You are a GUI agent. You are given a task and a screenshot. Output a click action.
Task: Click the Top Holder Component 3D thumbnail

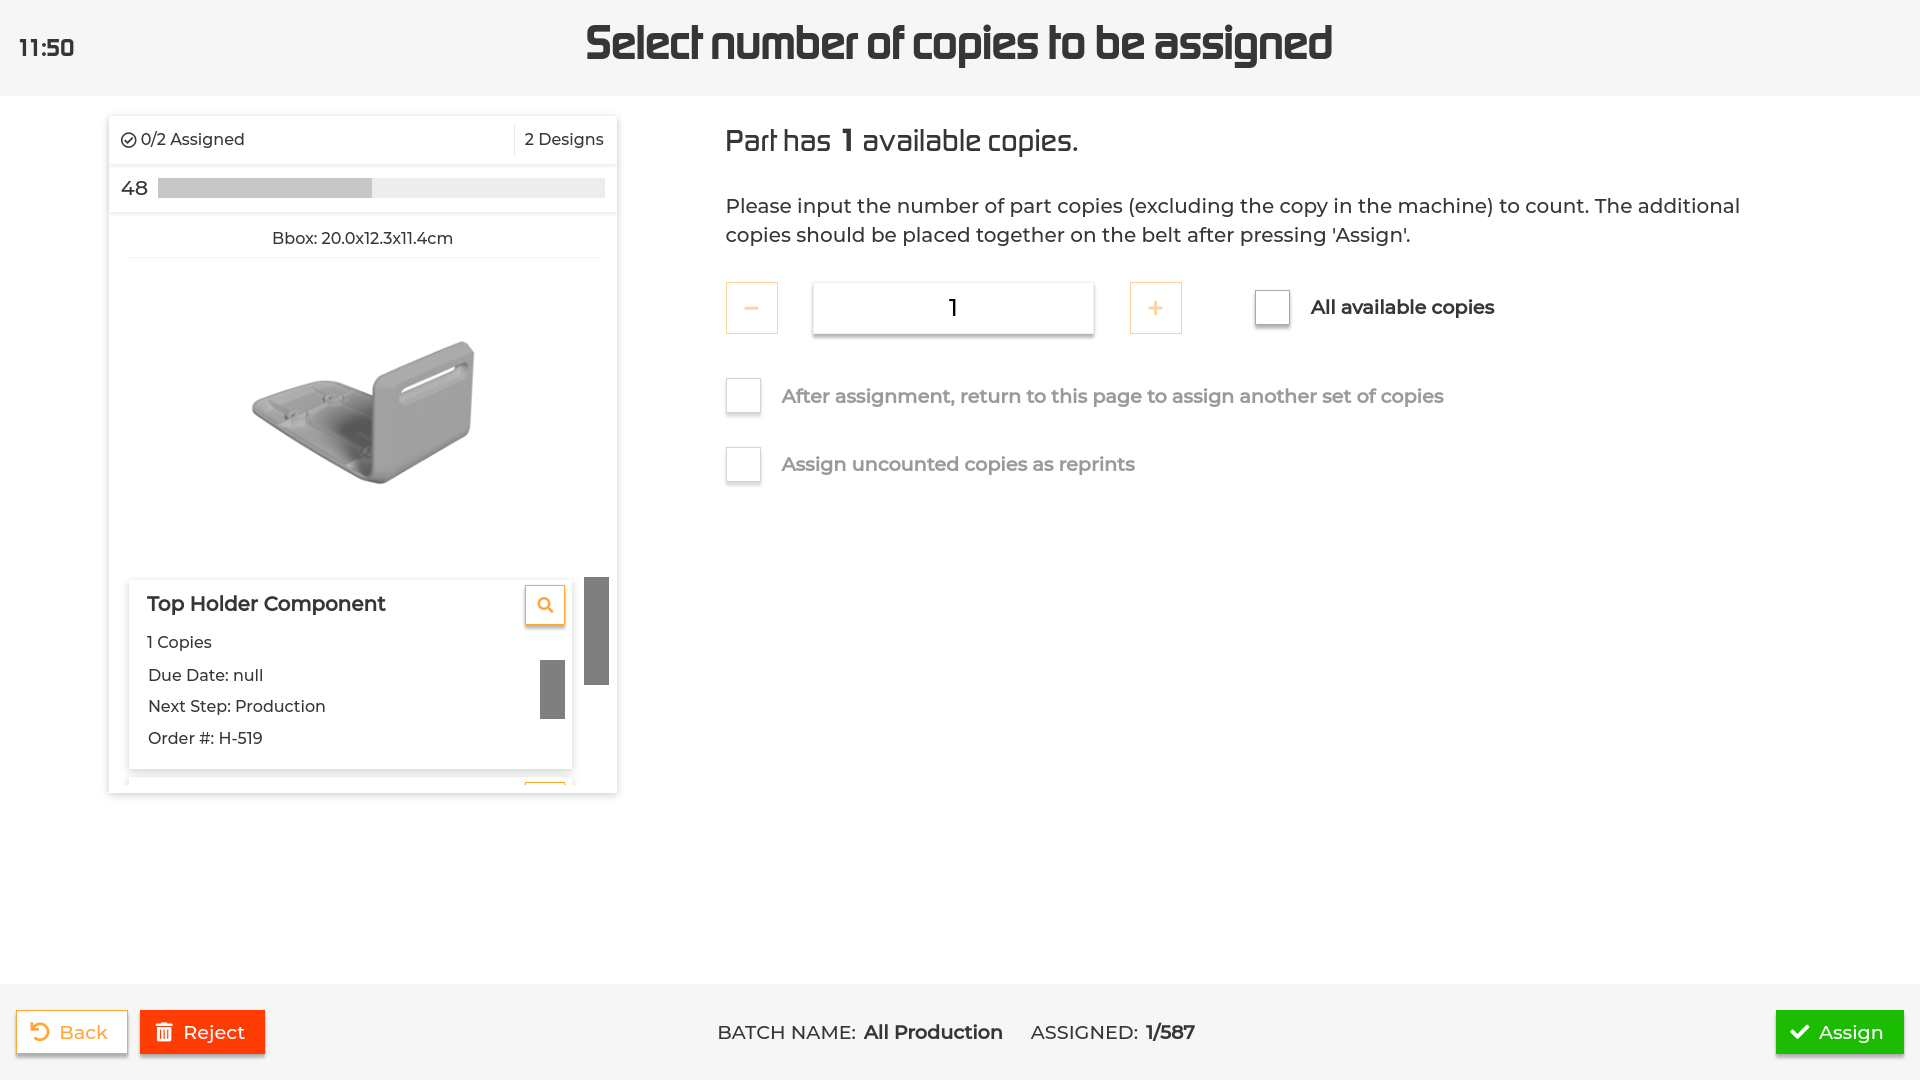tap(362, 410)
